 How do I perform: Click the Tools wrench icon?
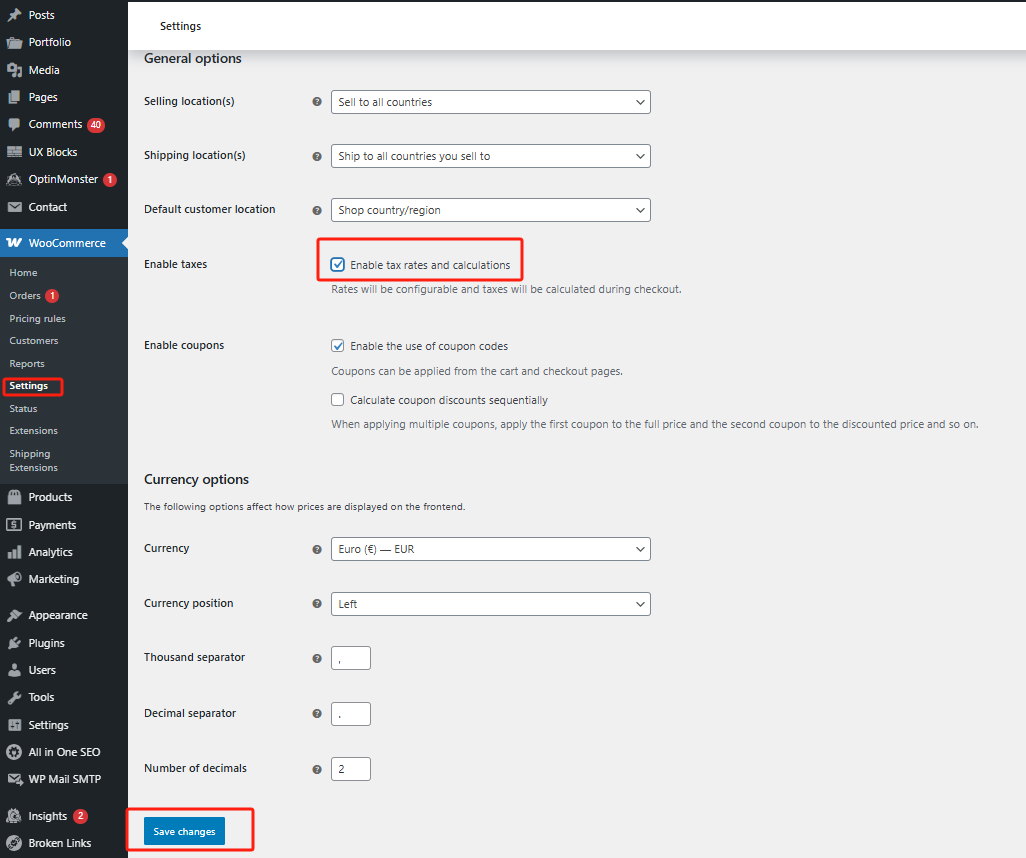pos(14,697)
